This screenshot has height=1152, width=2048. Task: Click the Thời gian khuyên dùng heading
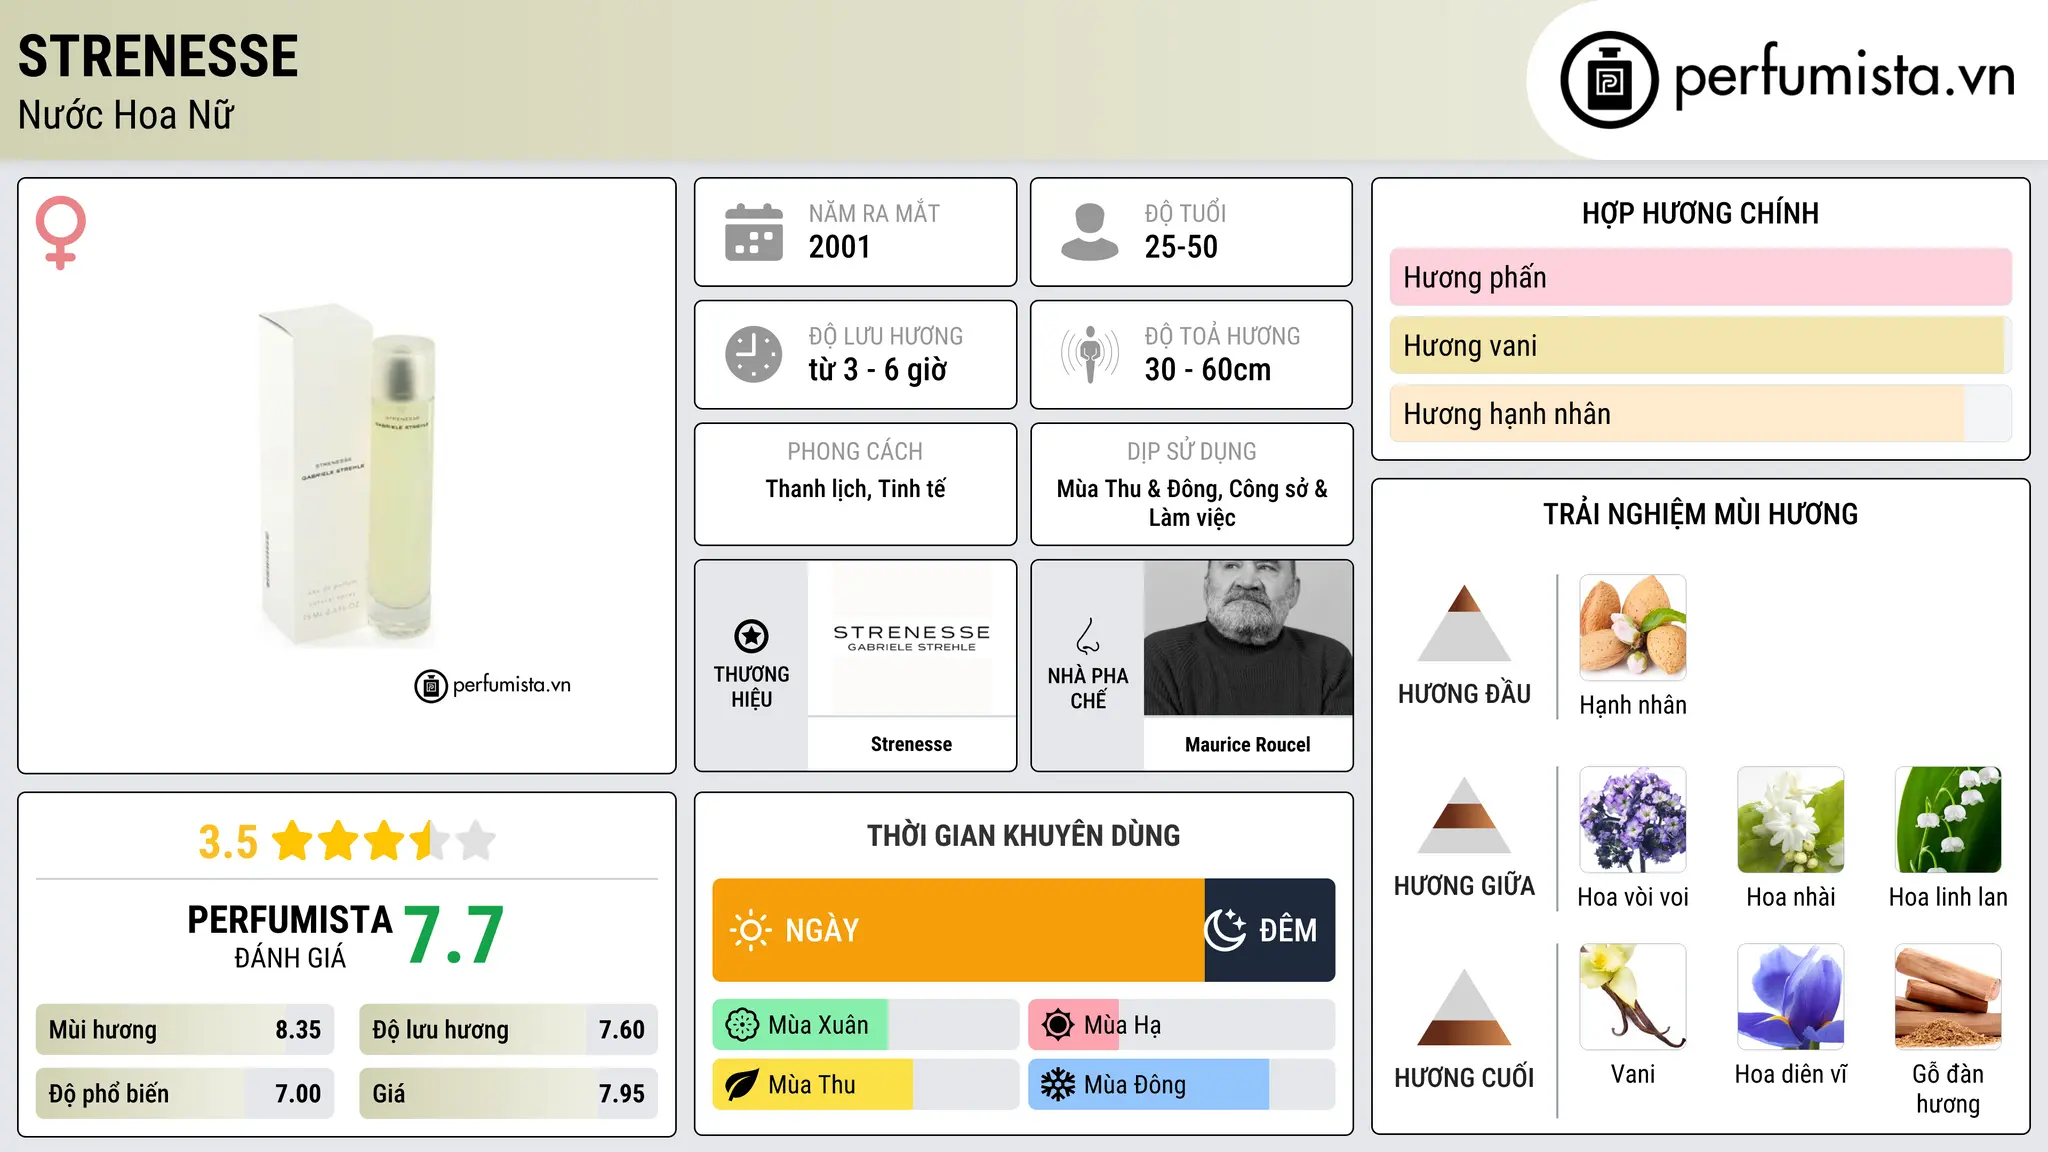1024,836
